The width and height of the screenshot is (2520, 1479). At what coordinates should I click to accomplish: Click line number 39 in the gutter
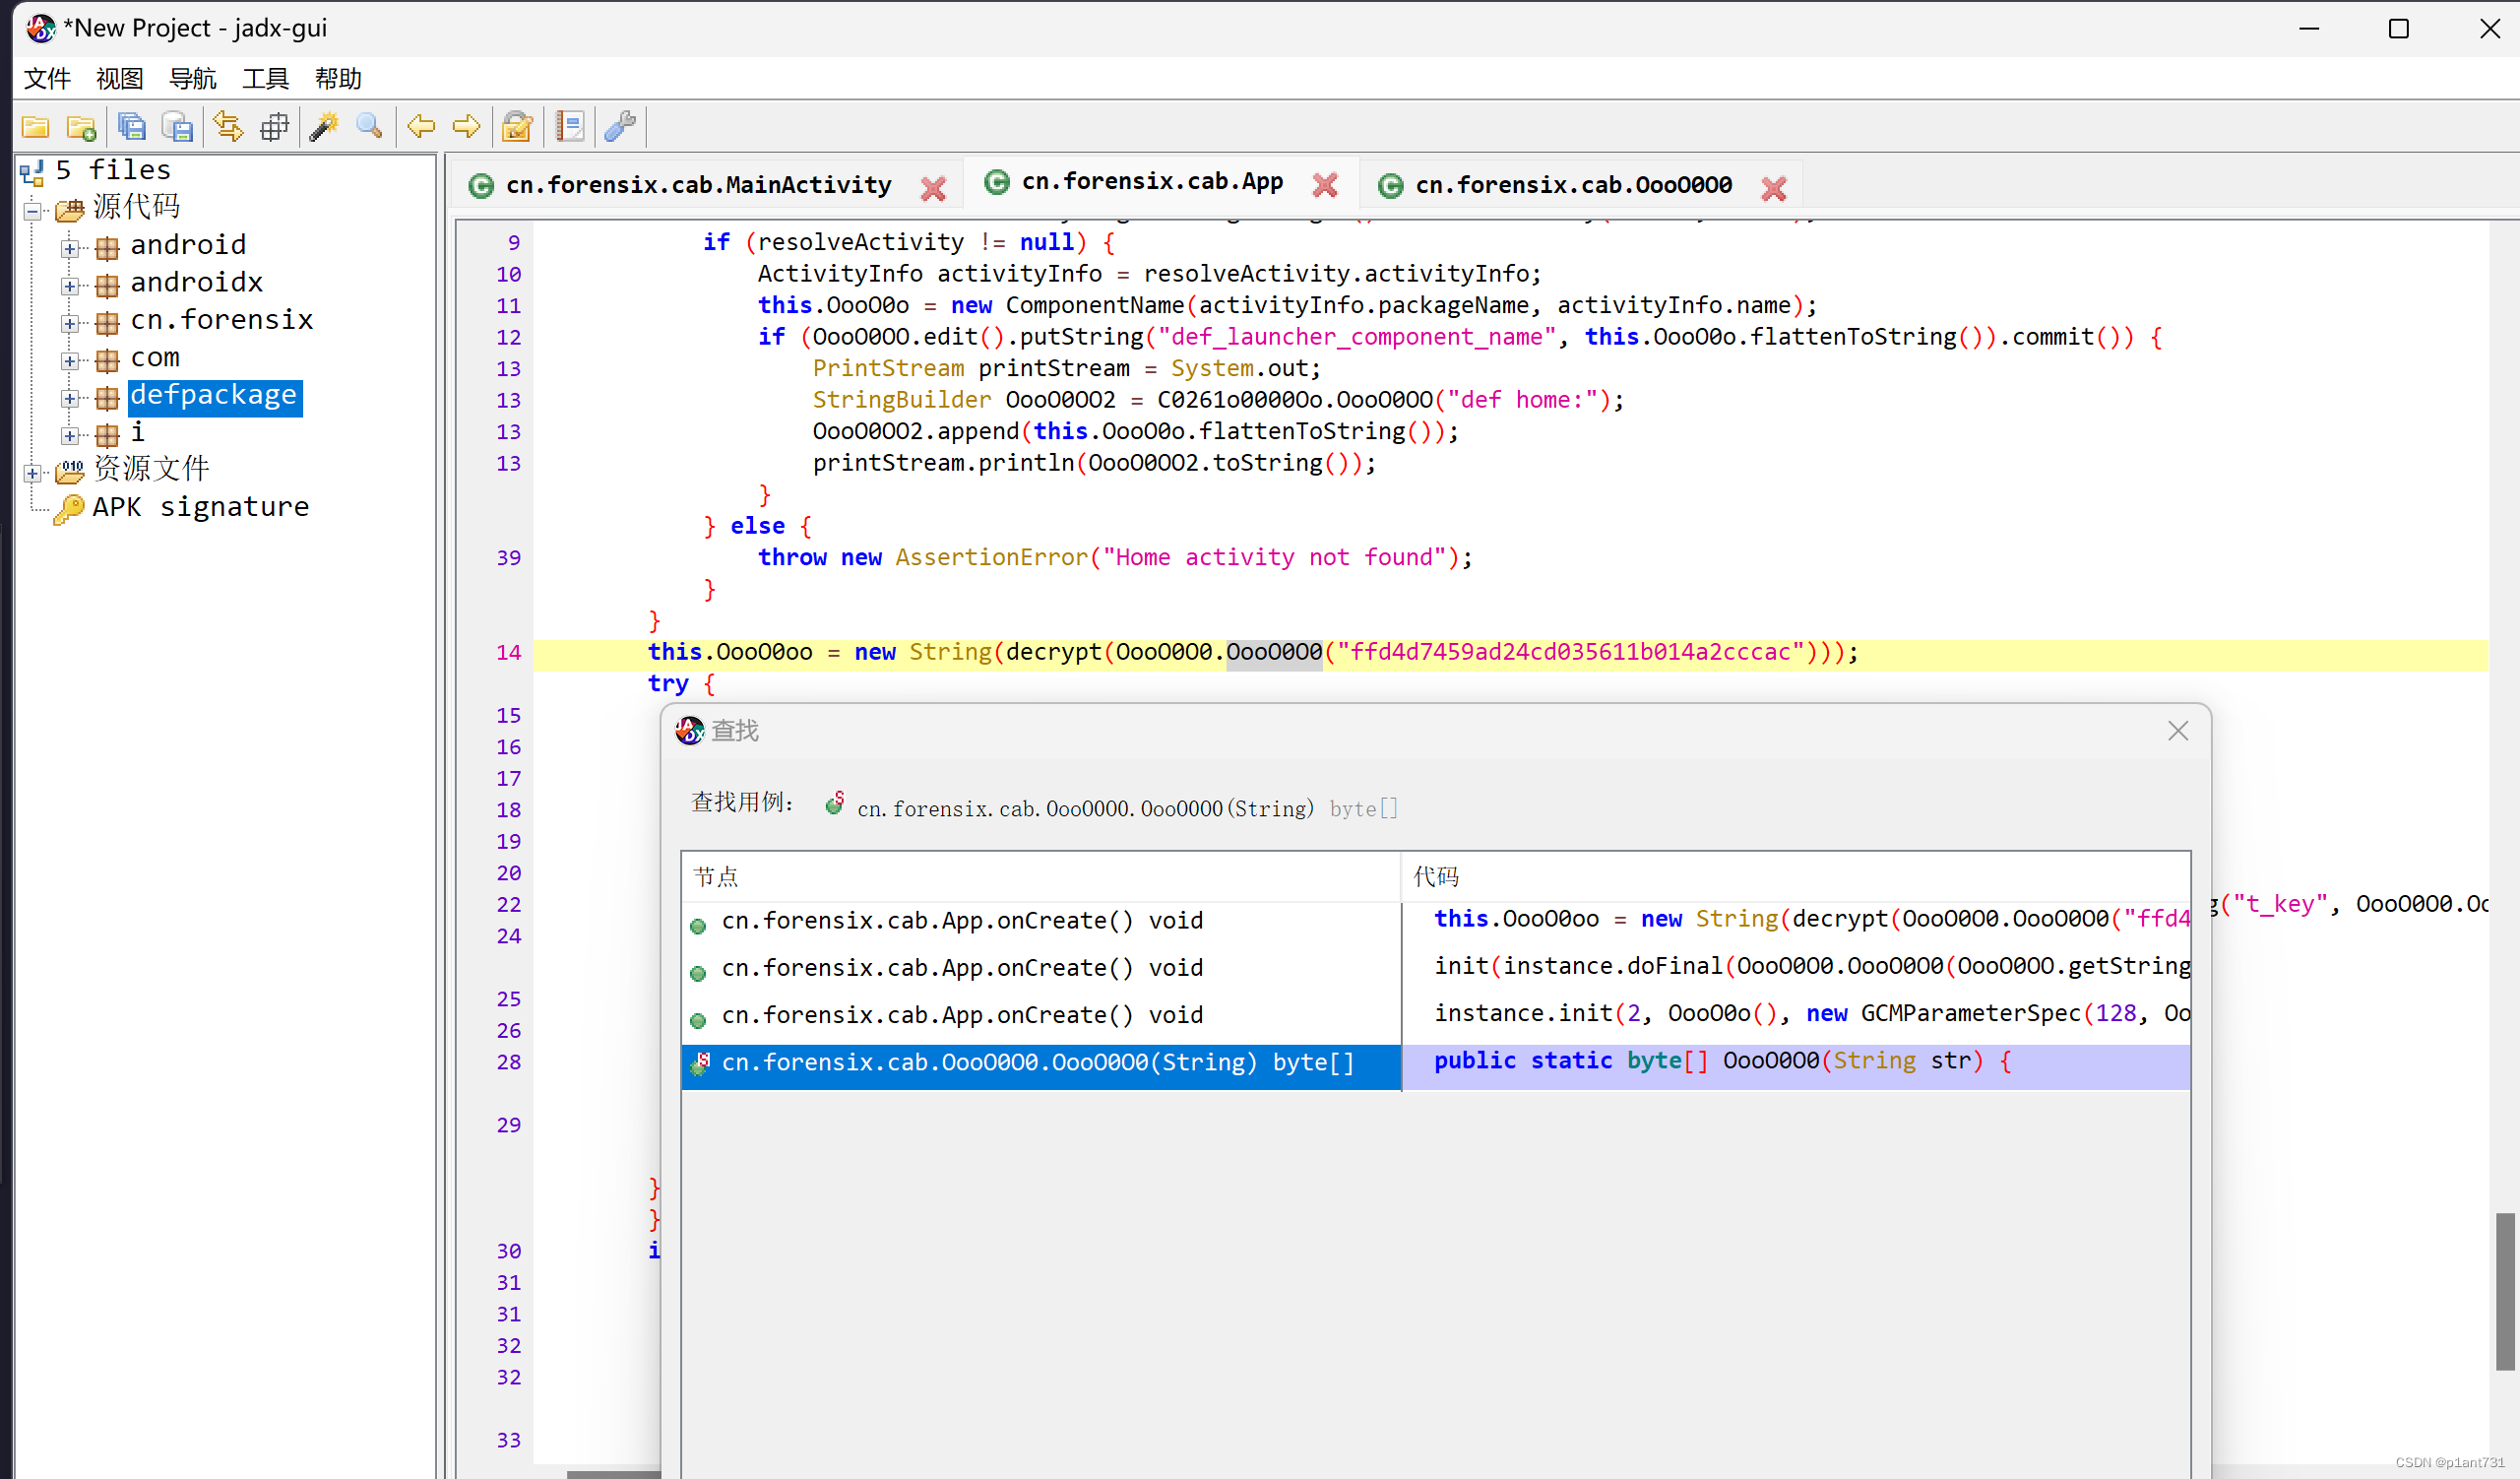[x=508, y=558]
